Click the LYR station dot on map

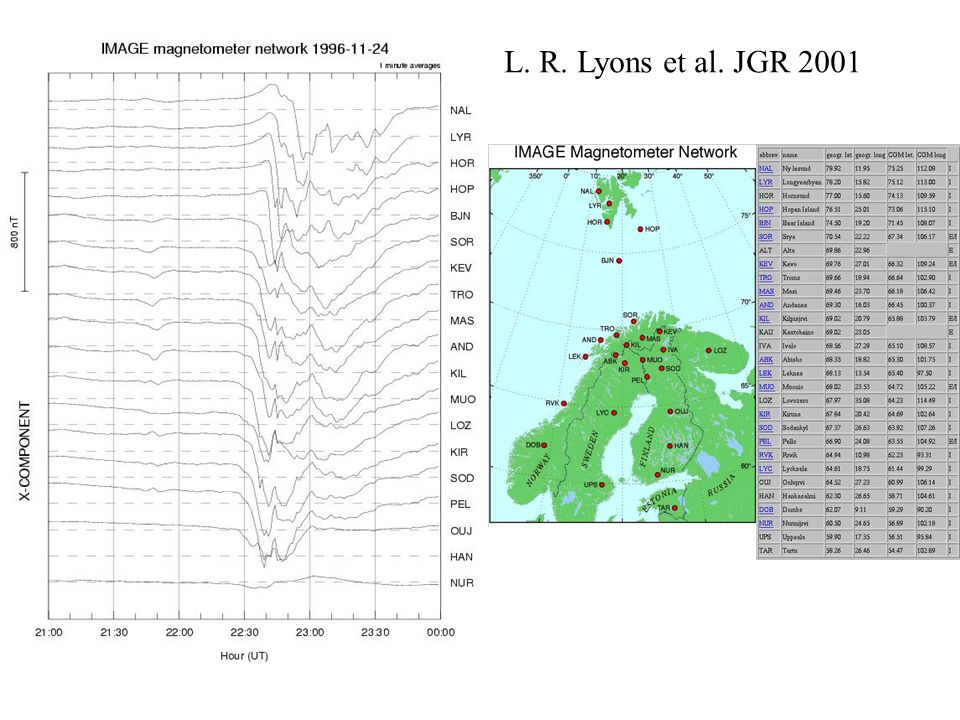(609, 203)
